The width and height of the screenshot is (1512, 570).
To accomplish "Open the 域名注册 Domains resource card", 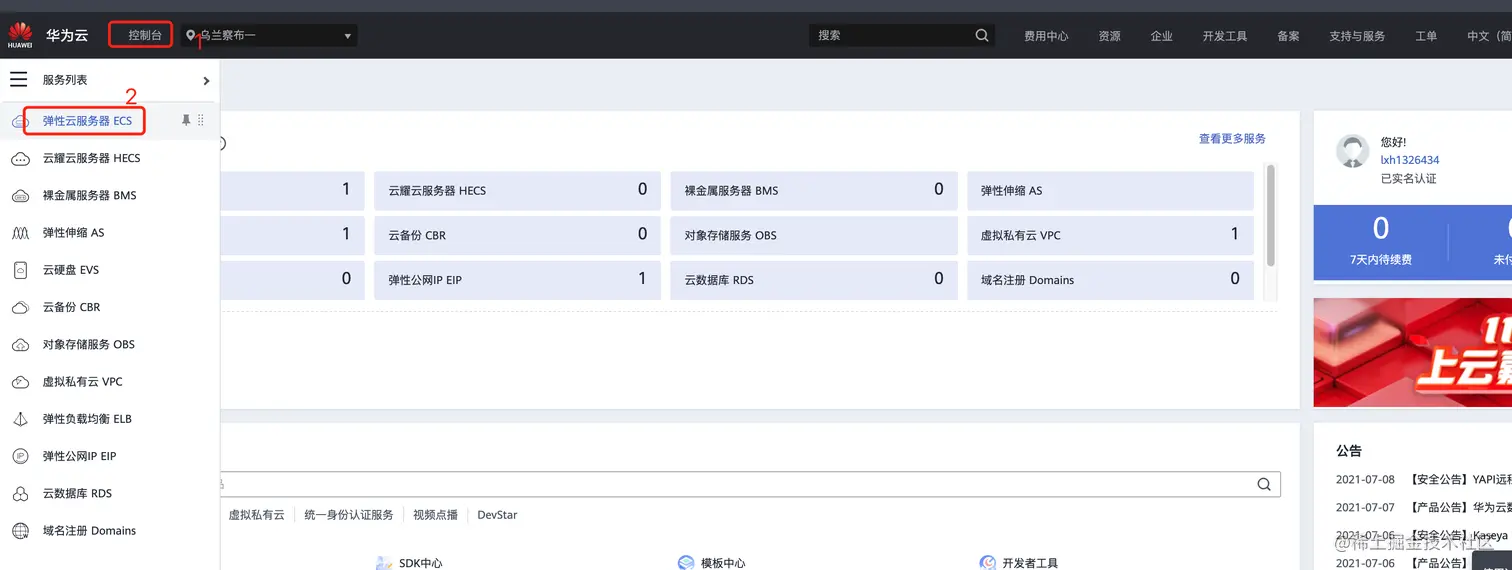I will (1110, 280).
